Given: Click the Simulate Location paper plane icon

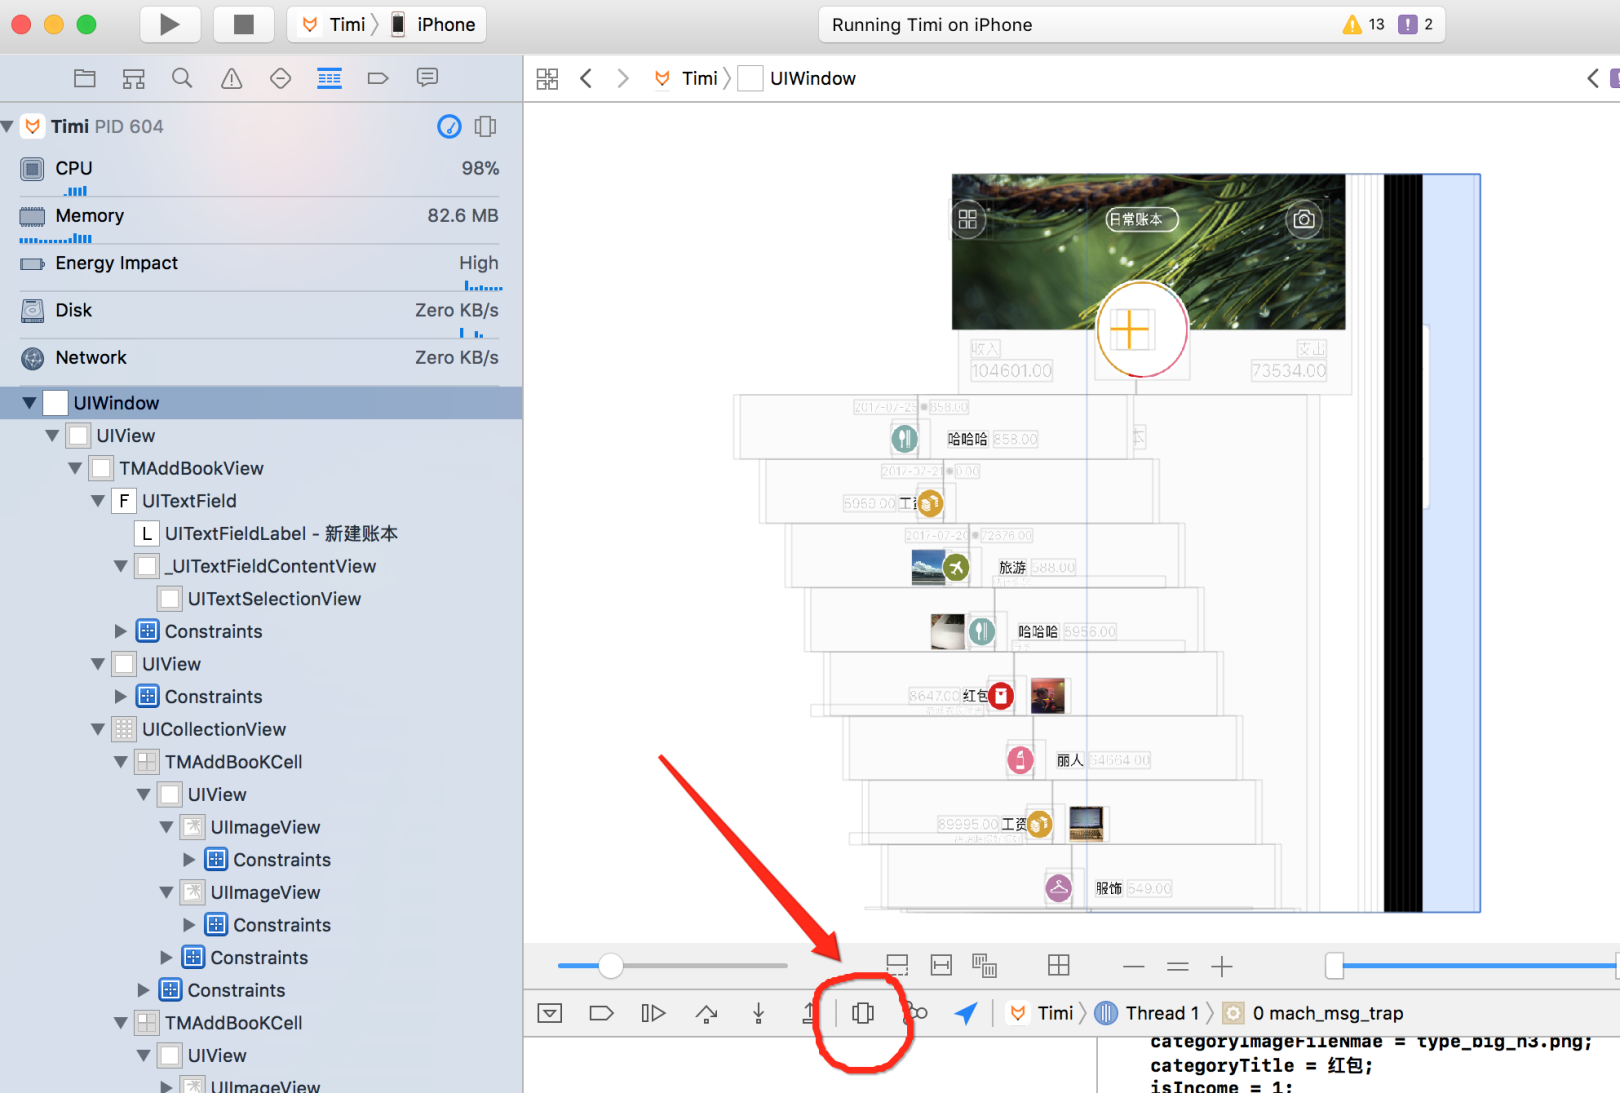Looking at the screenshot, I should (x=964, y=1013).
